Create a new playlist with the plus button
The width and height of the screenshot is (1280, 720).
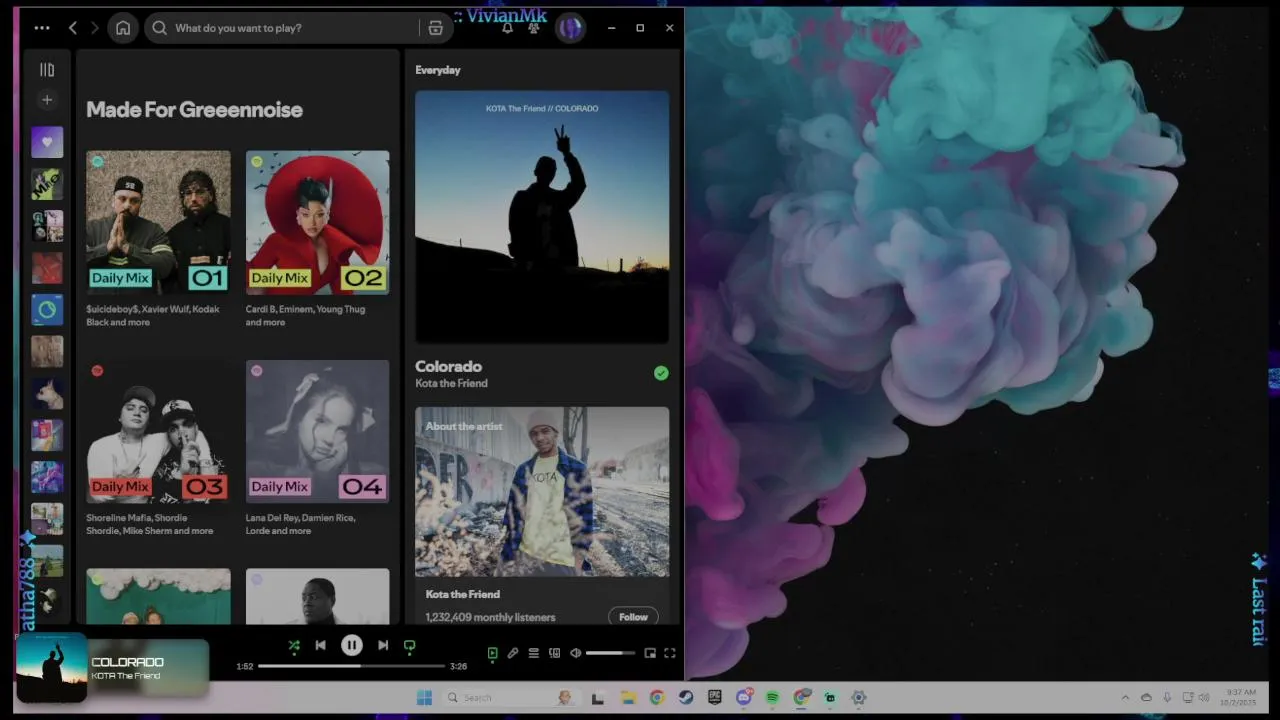click(47, 100)
